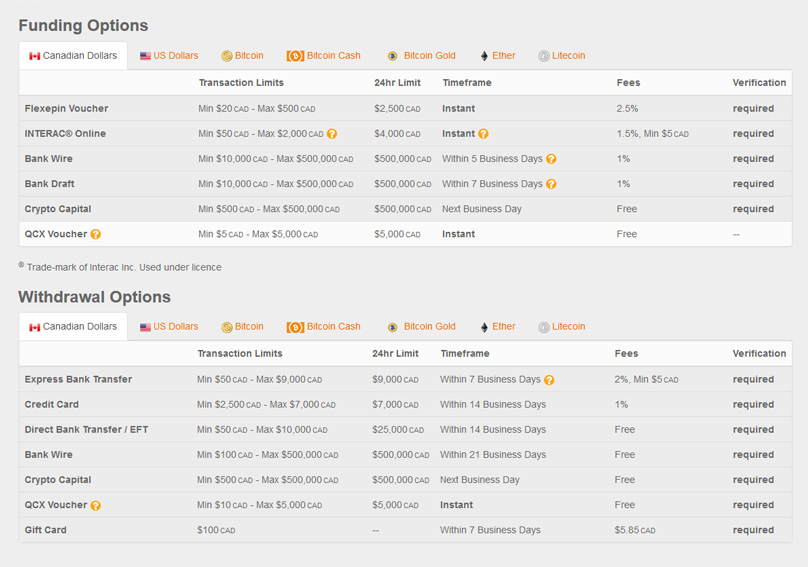Click the Withdrawal Options heading
Screen dimensions: 808x567
click(x=94, y=297)
